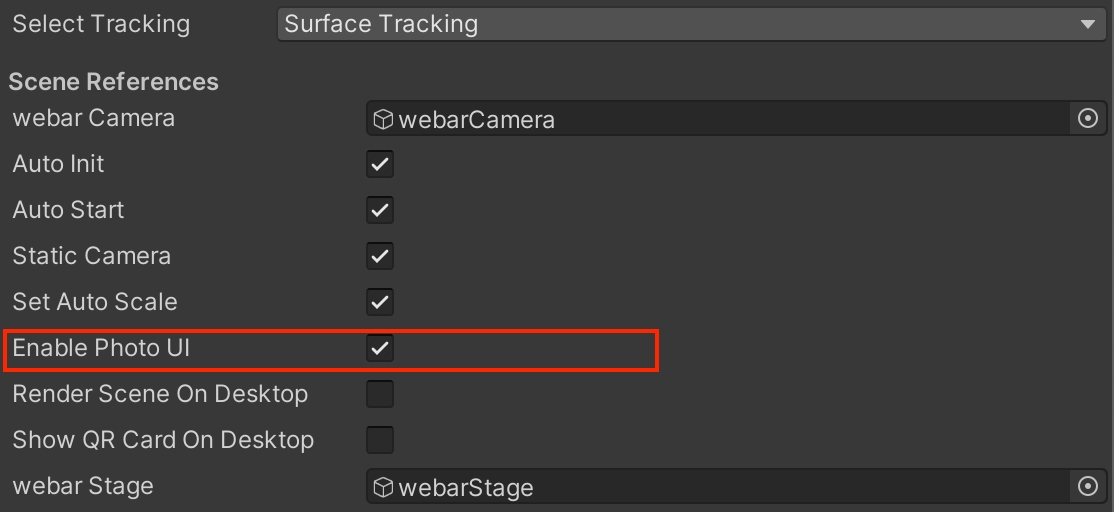Enable Render Scene On Desktop

coord(380,395)
